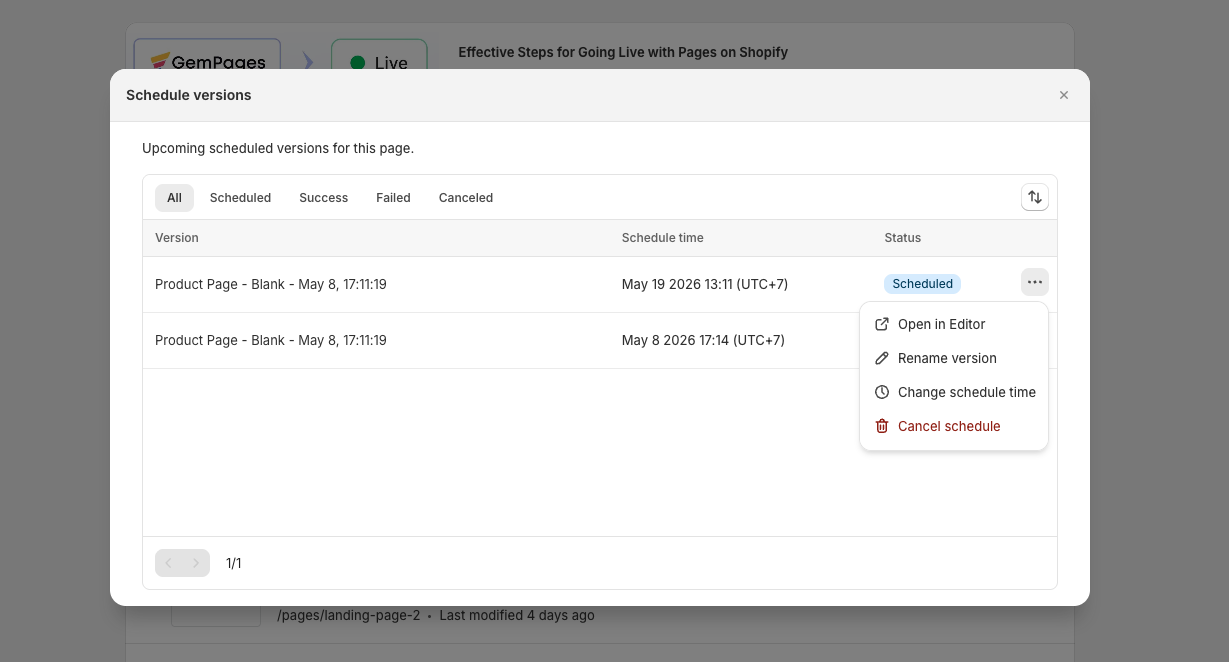Open Effective Steps for Going Live article
The image size is (1229, 662).
coord(623,52)
